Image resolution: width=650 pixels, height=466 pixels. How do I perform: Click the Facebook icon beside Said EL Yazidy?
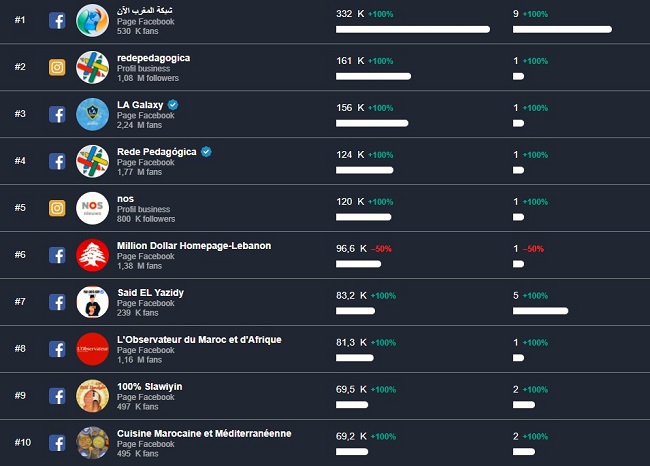57,302
